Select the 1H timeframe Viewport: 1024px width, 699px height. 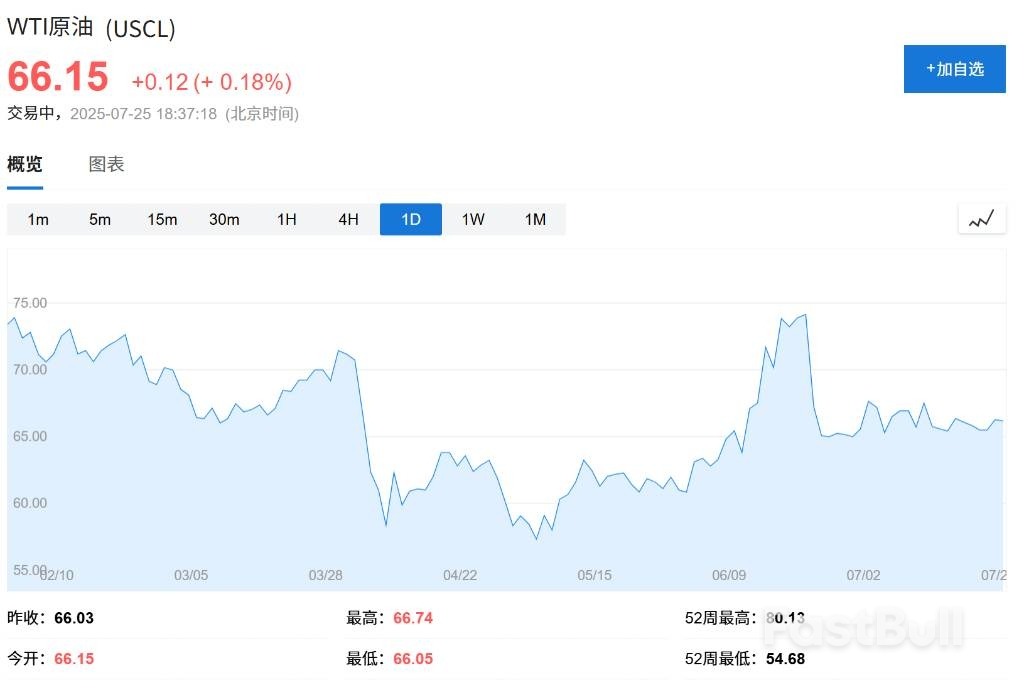pos(287,219)
